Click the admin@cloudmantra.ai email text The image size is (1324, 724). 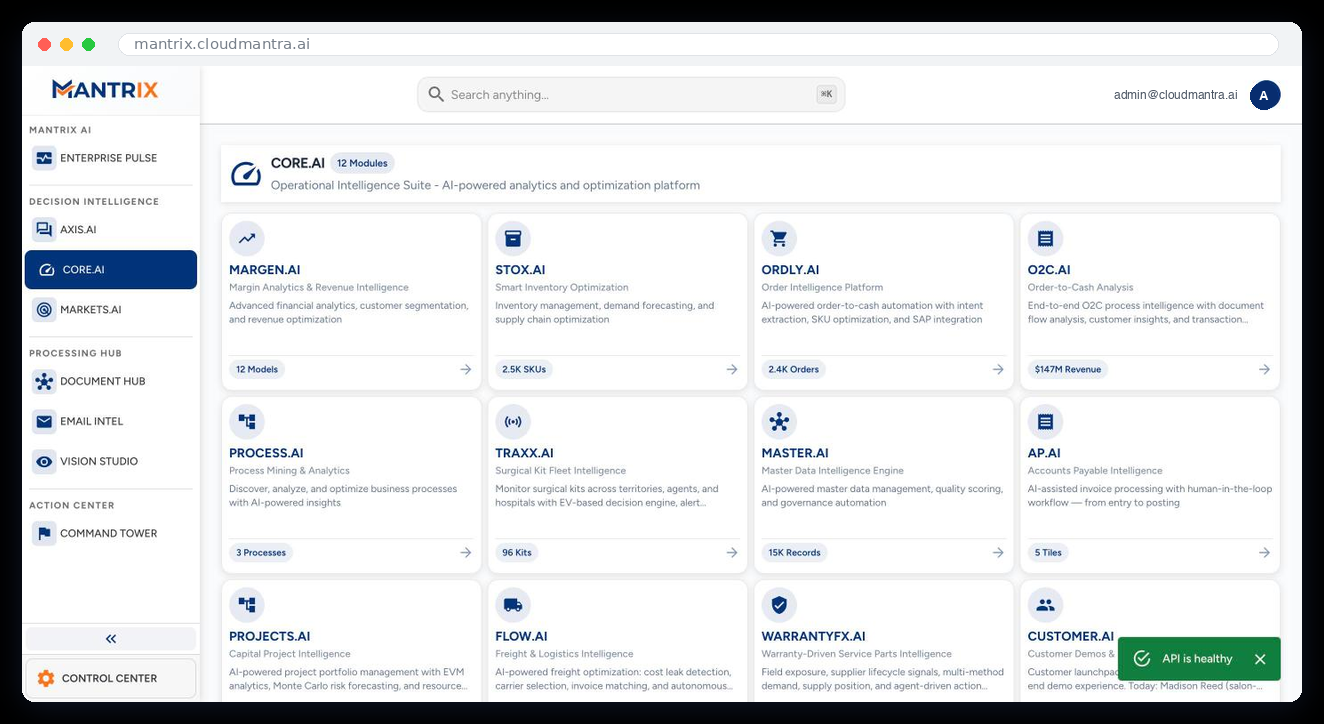pos(1175,95)
